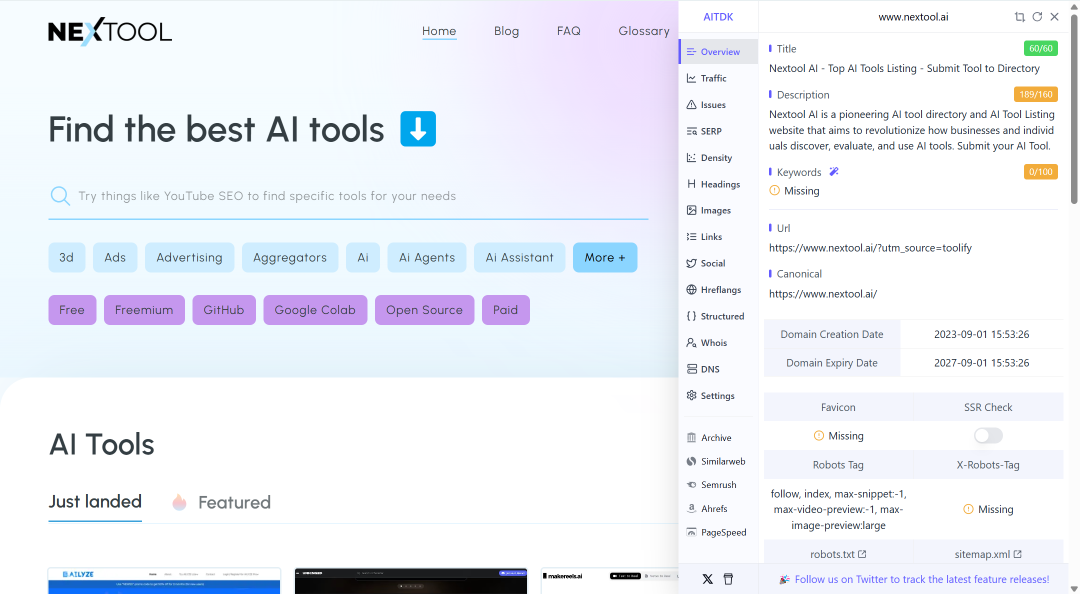Filter by Google Colab tag
1080x594 pixels.
[x=315, y=310]
